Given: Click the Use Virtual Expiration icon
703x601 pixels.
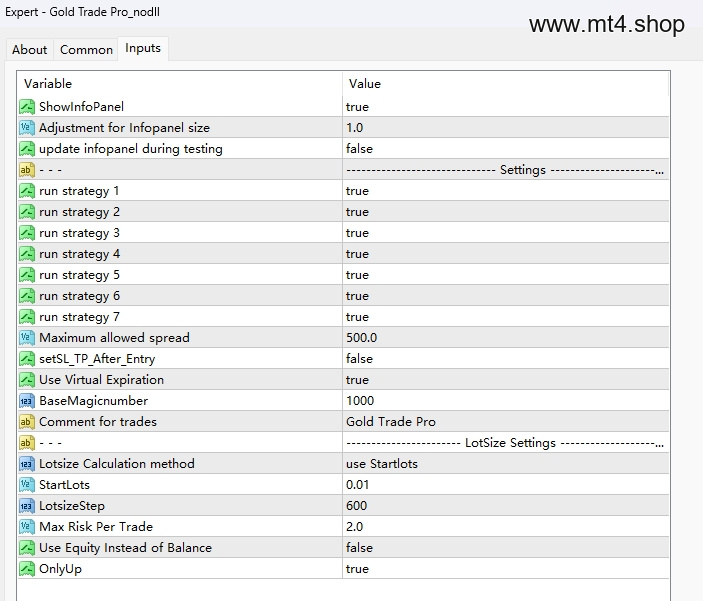Looking at the screenshot, I should point(27,380).
